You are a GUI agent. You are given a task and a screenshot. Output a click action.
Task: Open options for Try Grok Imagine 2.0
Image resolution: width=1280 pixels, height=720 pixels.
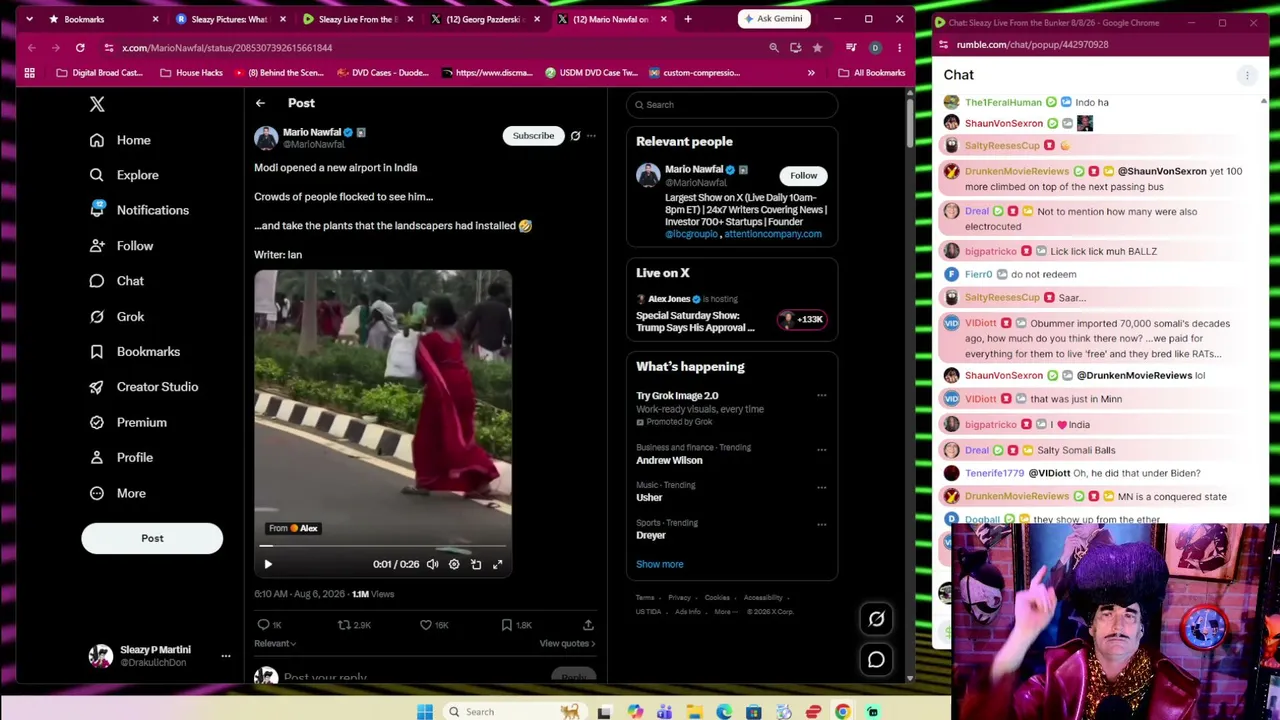coord(821,396)
